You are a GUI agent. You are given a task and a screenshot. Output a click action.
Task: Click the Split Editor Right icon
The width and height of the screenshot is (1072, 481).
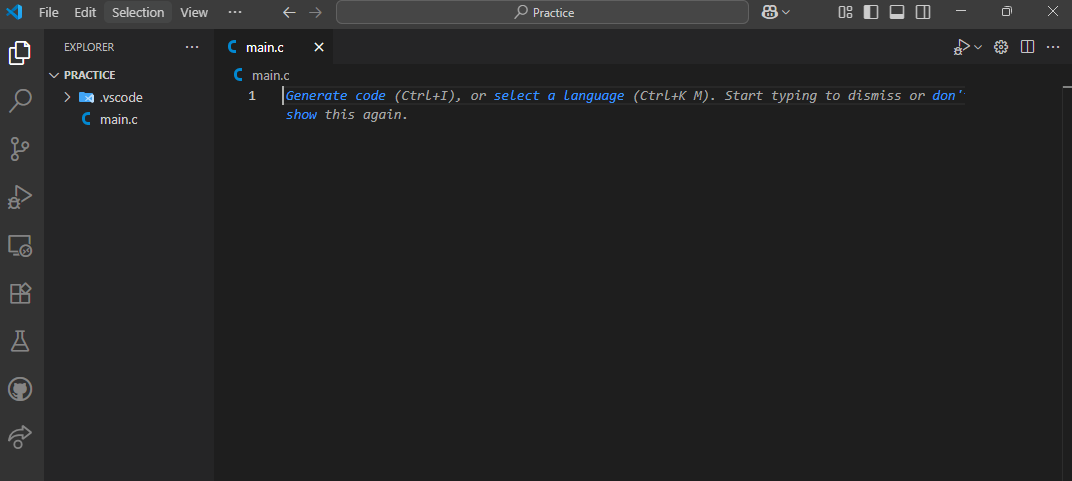pyautogui.click(x=1027, y=47)
